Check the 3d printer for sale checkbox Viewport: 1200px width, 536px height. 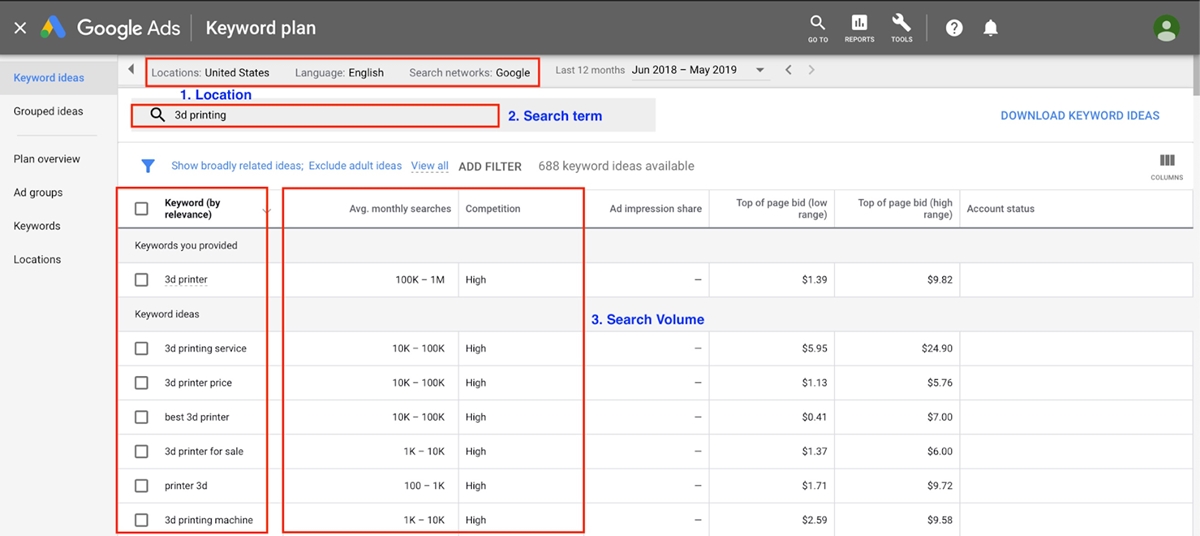141,451
